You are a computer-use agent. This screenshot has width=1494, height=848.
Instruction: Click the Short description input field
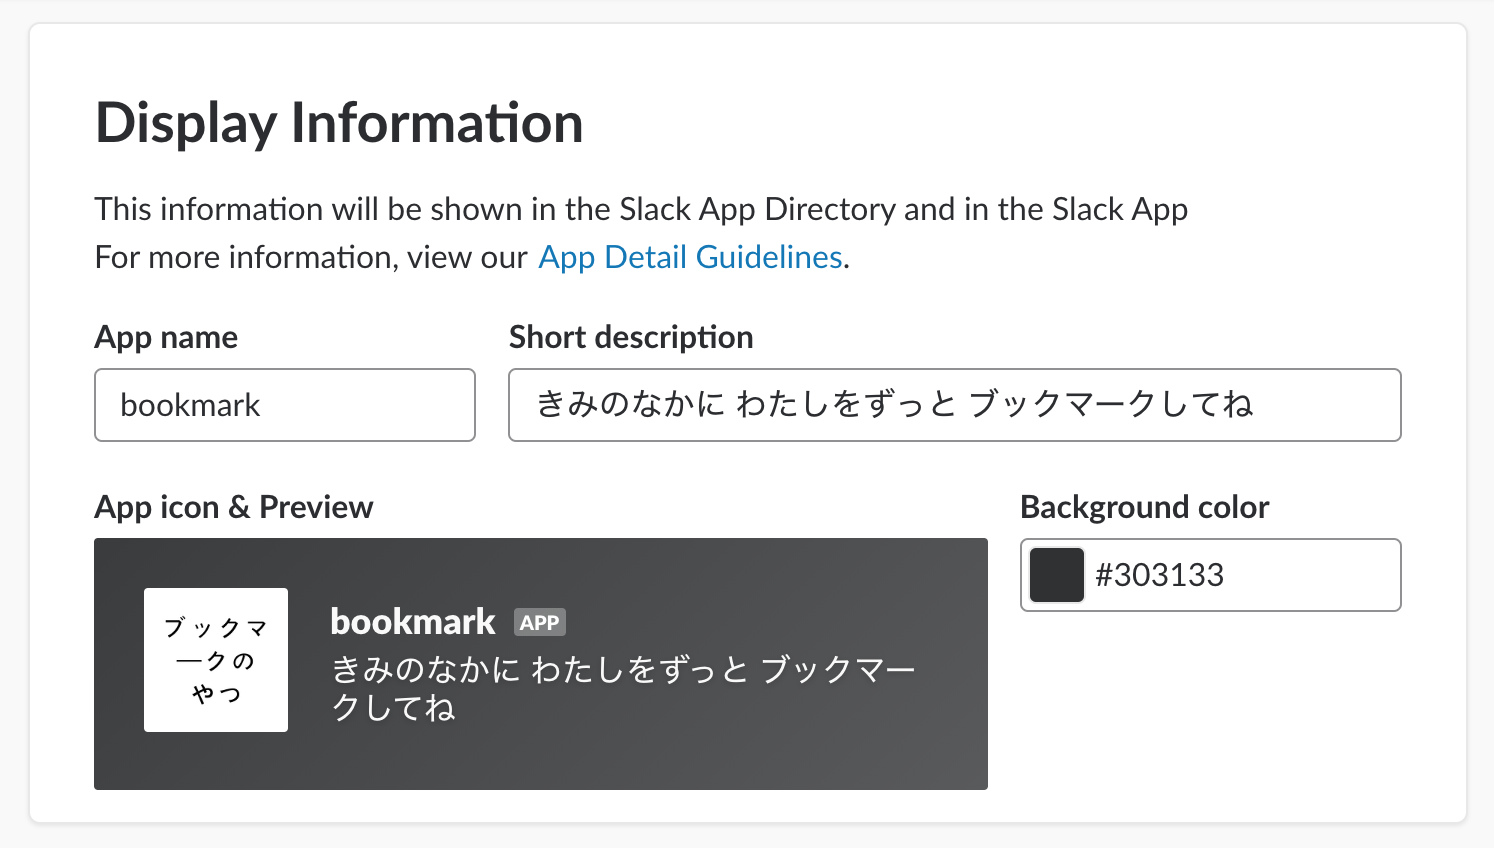coord(955,405)
